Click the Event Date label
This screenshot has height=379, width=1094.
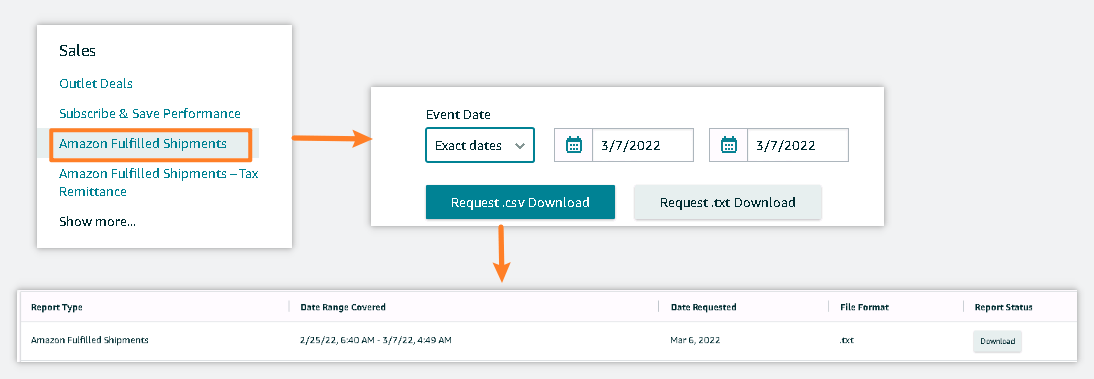click(458, 114)
